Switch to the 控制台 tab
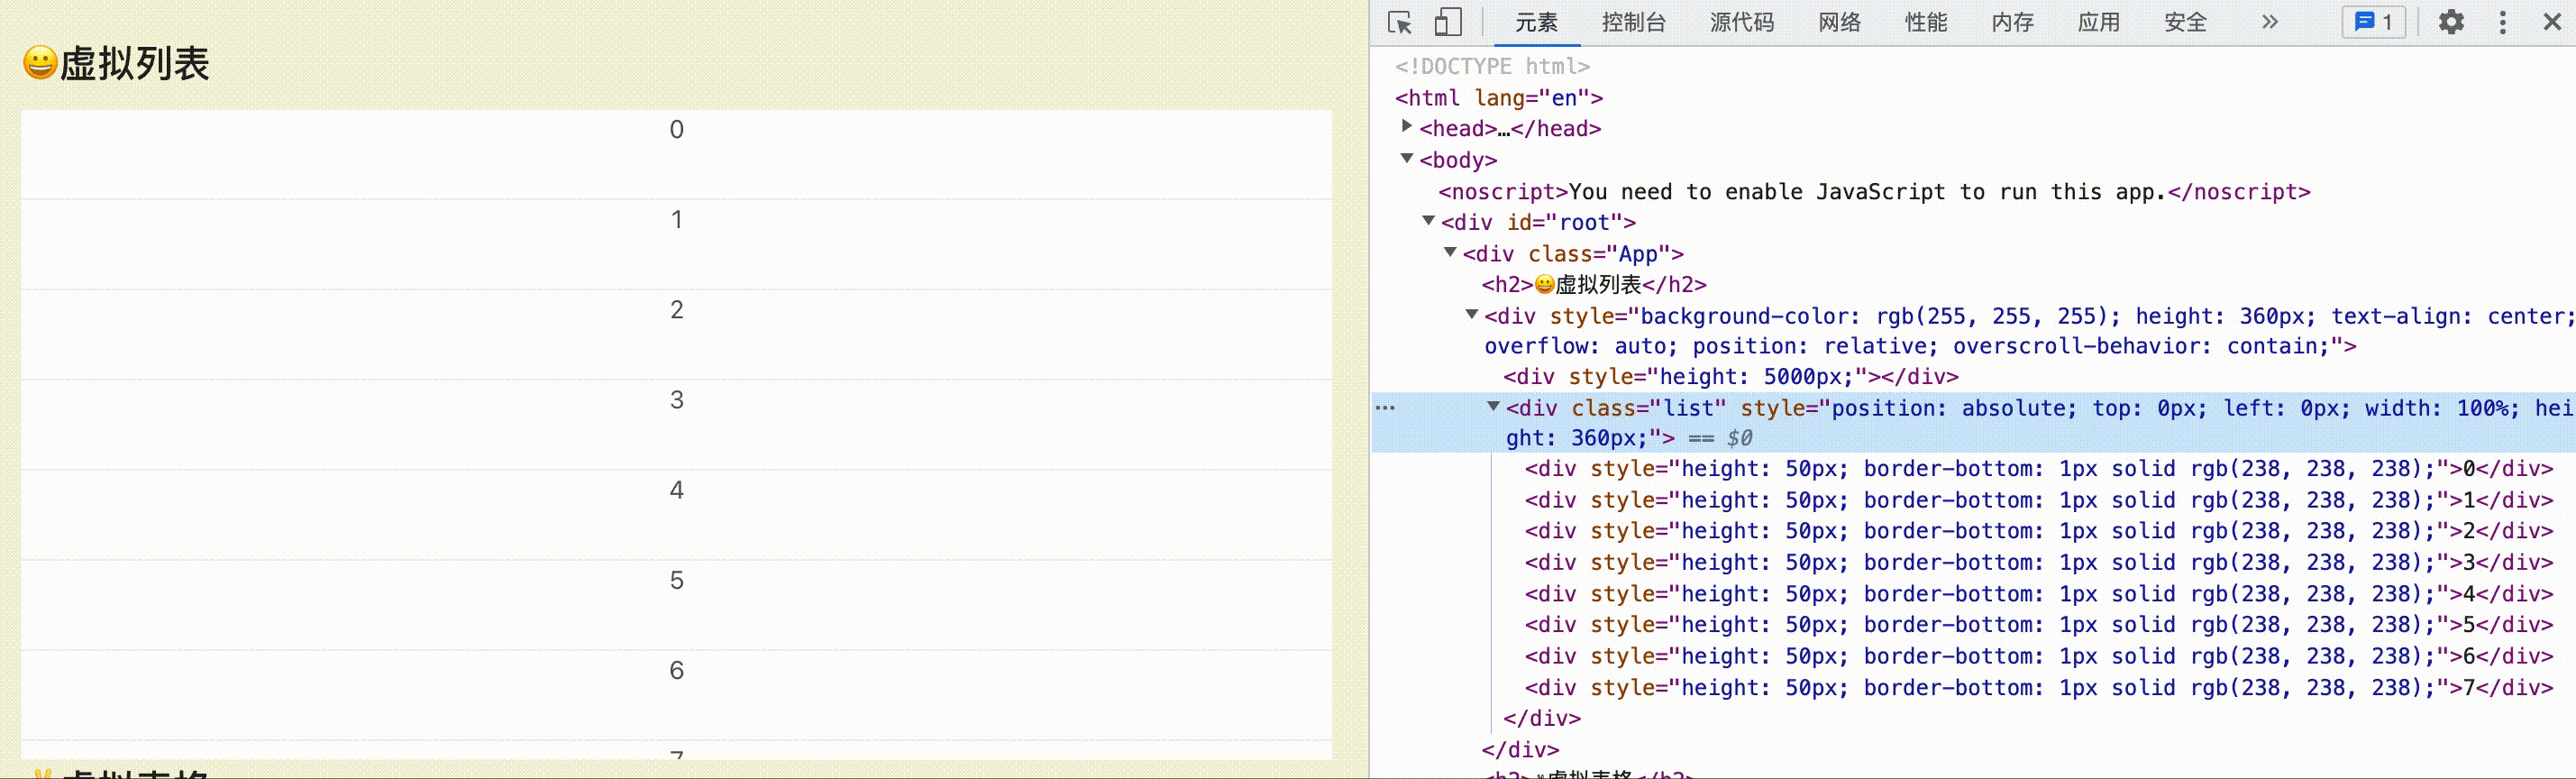Viewport: 2576px width, 779px height. pyautogui.click(x=1633, y=23)
